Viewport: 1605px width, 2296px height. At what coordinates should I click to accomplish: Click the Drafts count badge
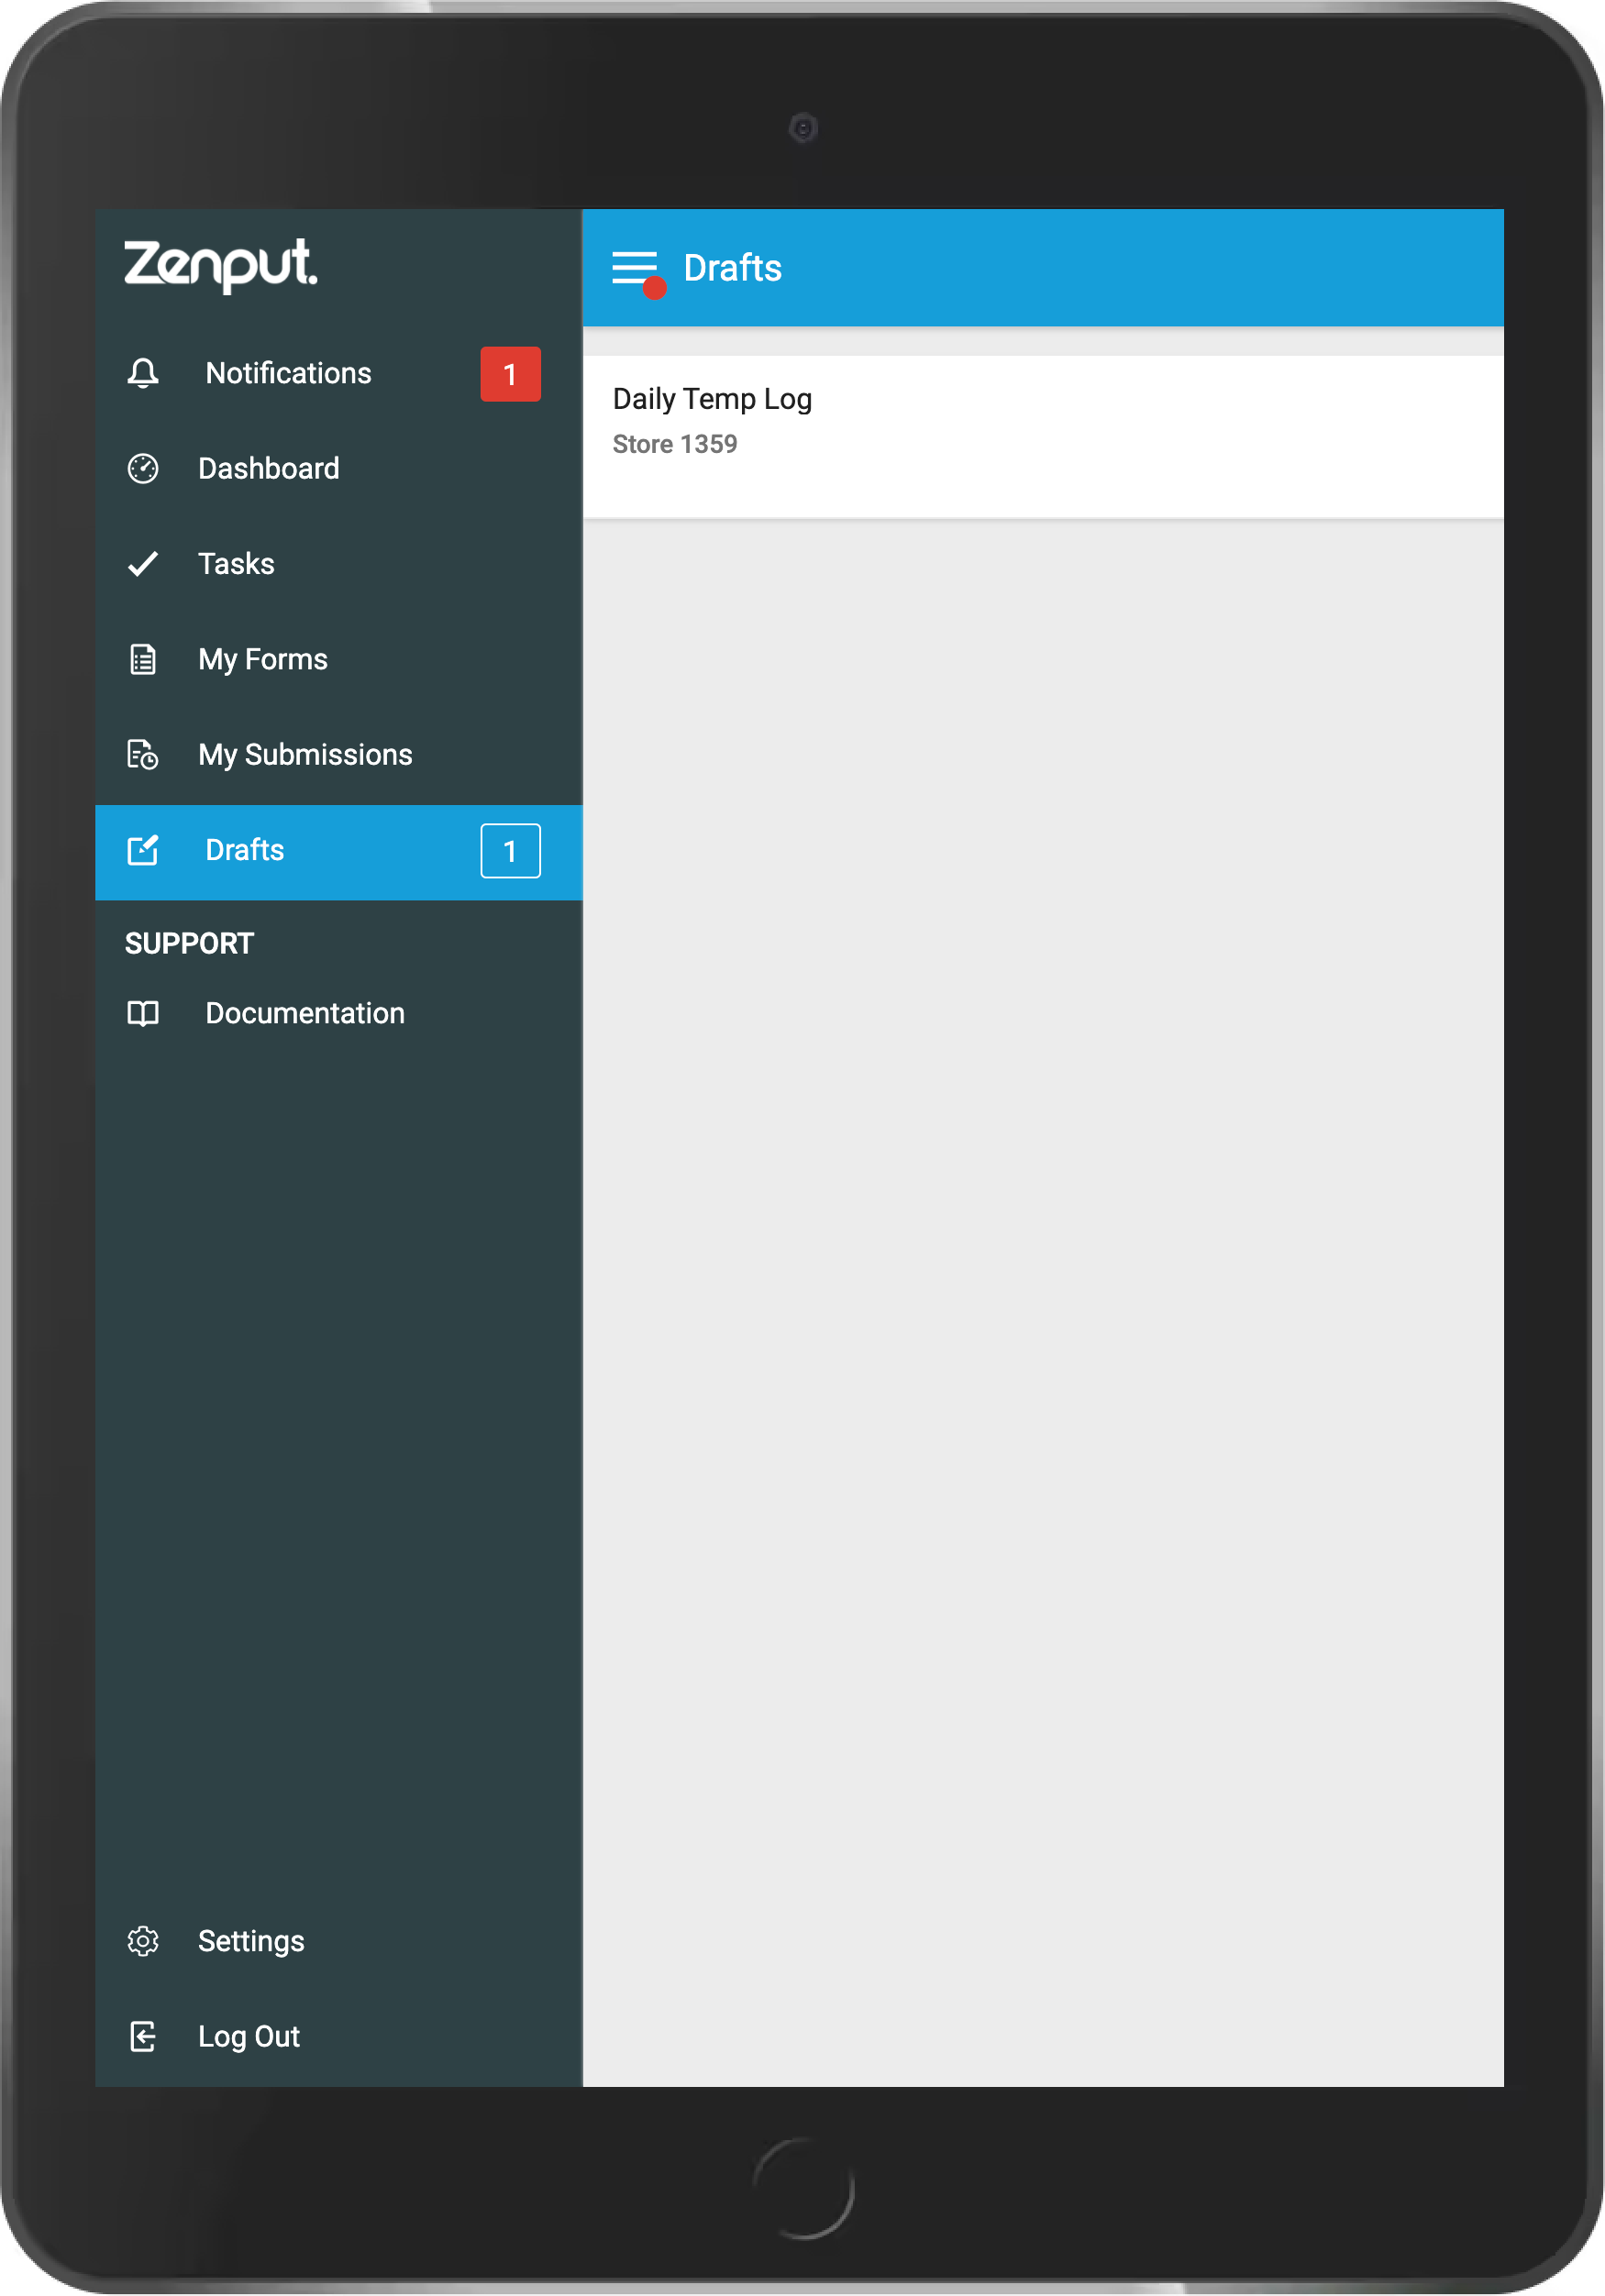coord(510,851)
